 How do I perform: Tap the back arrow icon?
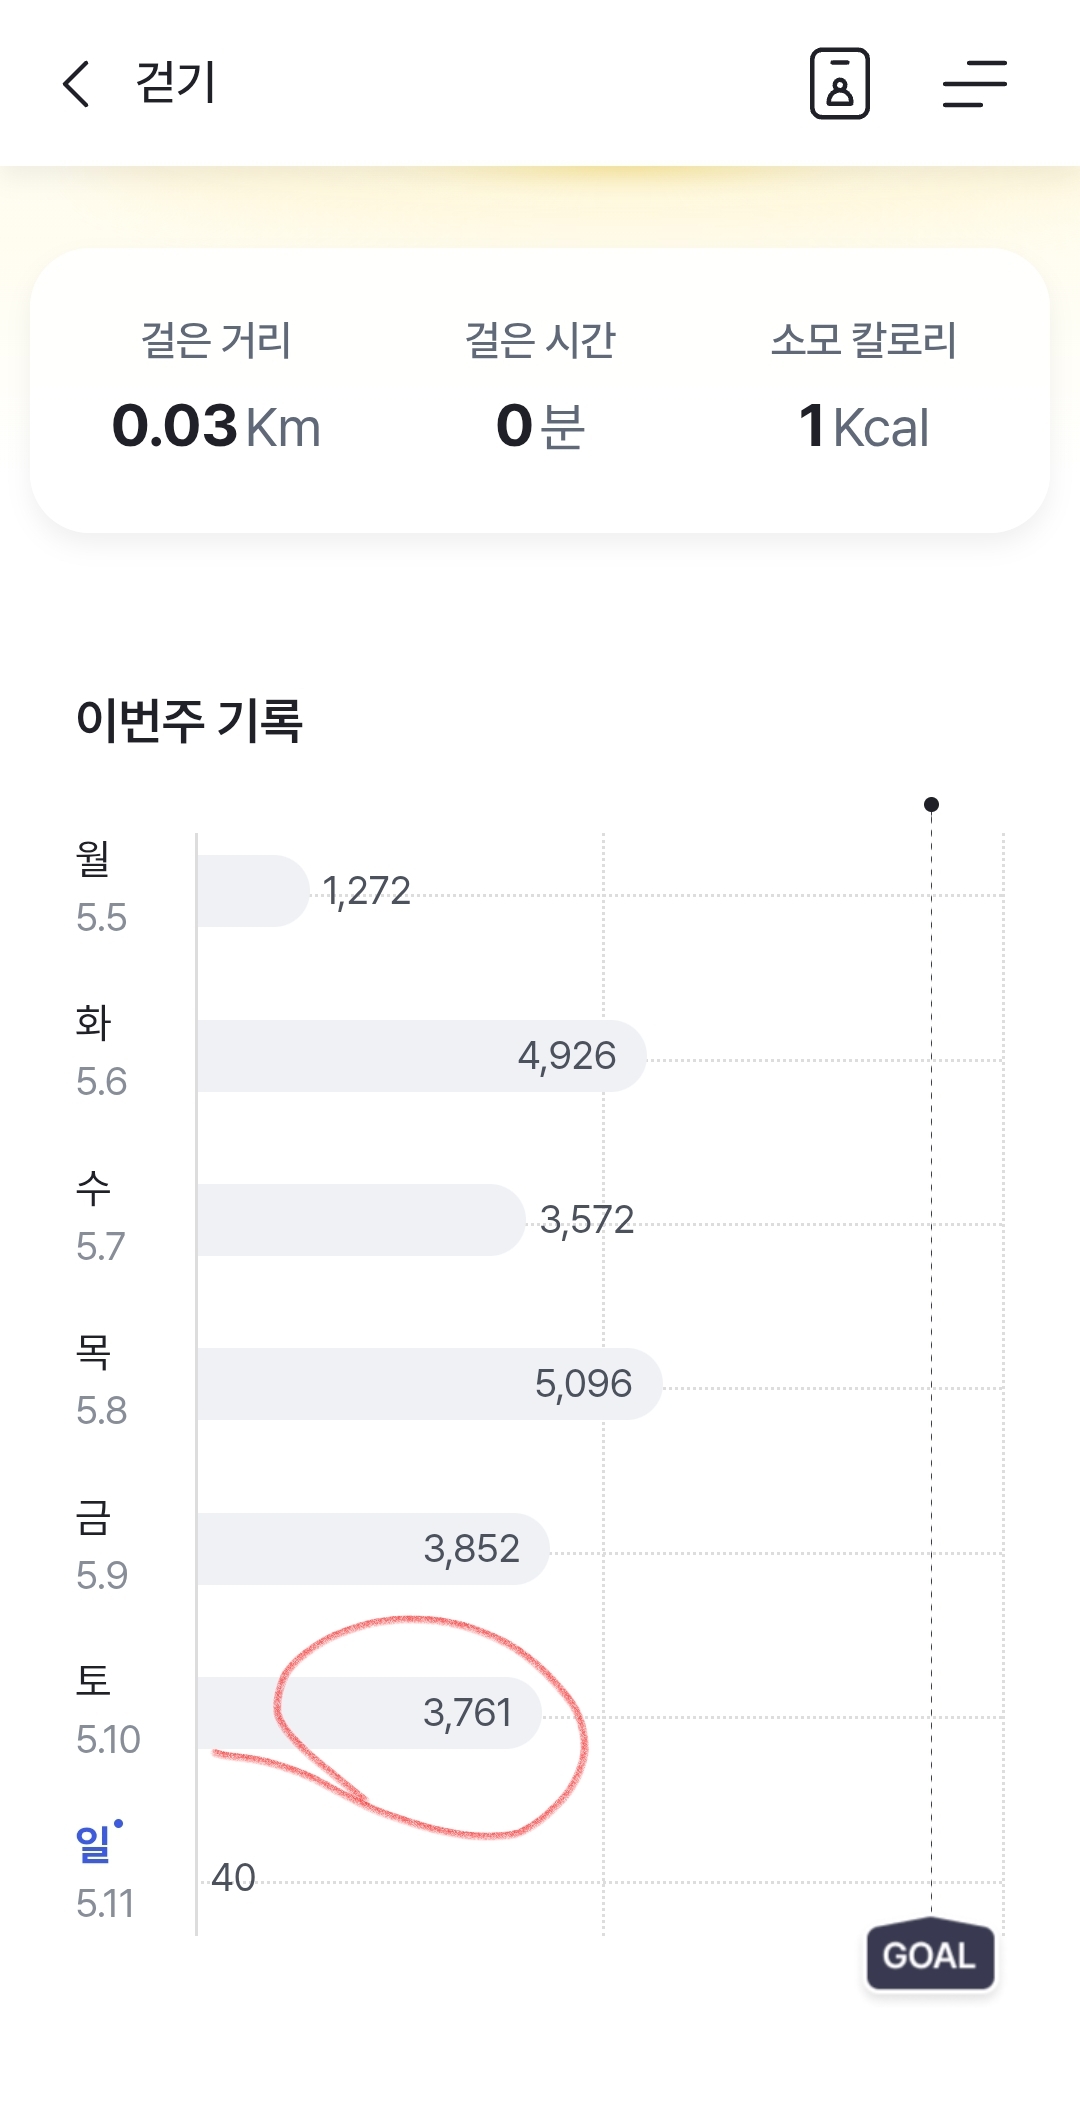[x=76, y=83]
